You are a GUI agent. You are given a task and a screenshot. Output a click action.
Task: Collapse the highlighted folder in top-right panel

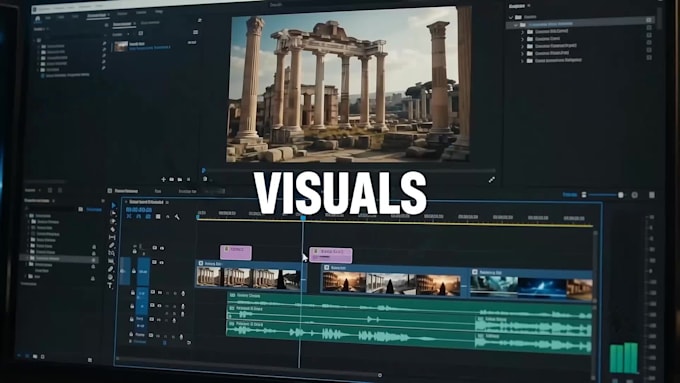[x=516, y=25]
